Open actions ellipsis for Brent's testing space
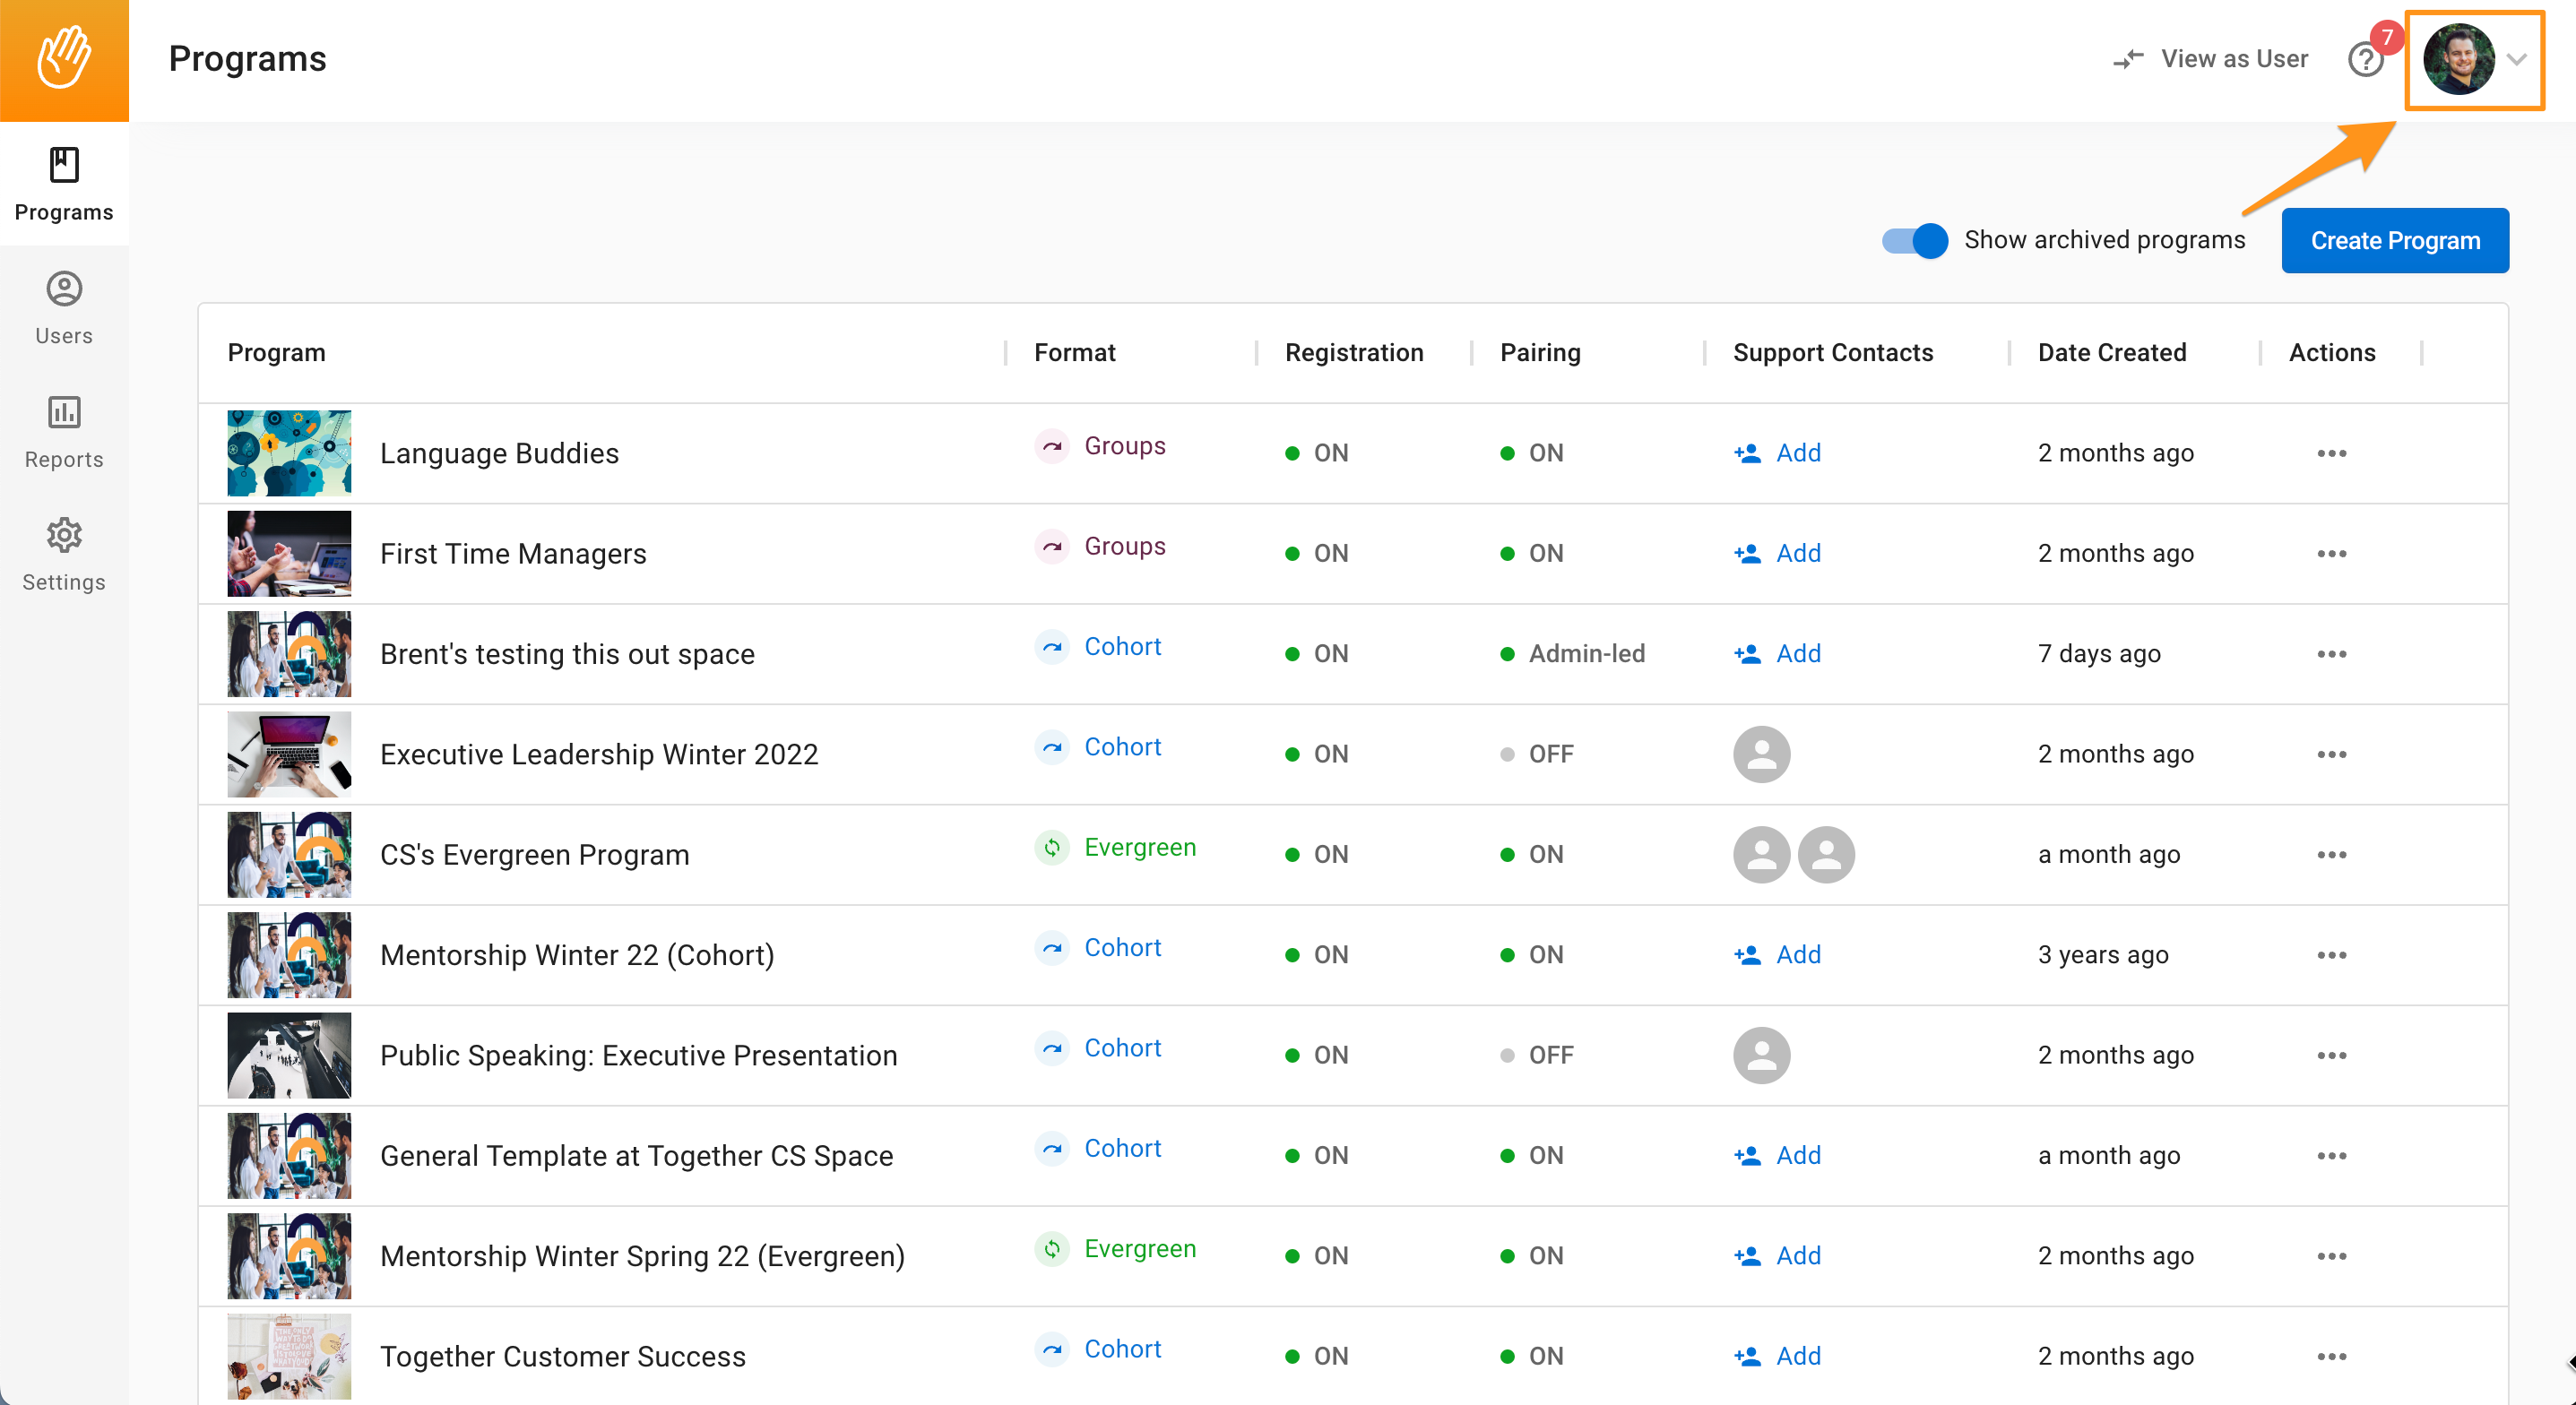Image resolution: width=2576 pixels, height=1405 pixels. tap(2331, 654)
